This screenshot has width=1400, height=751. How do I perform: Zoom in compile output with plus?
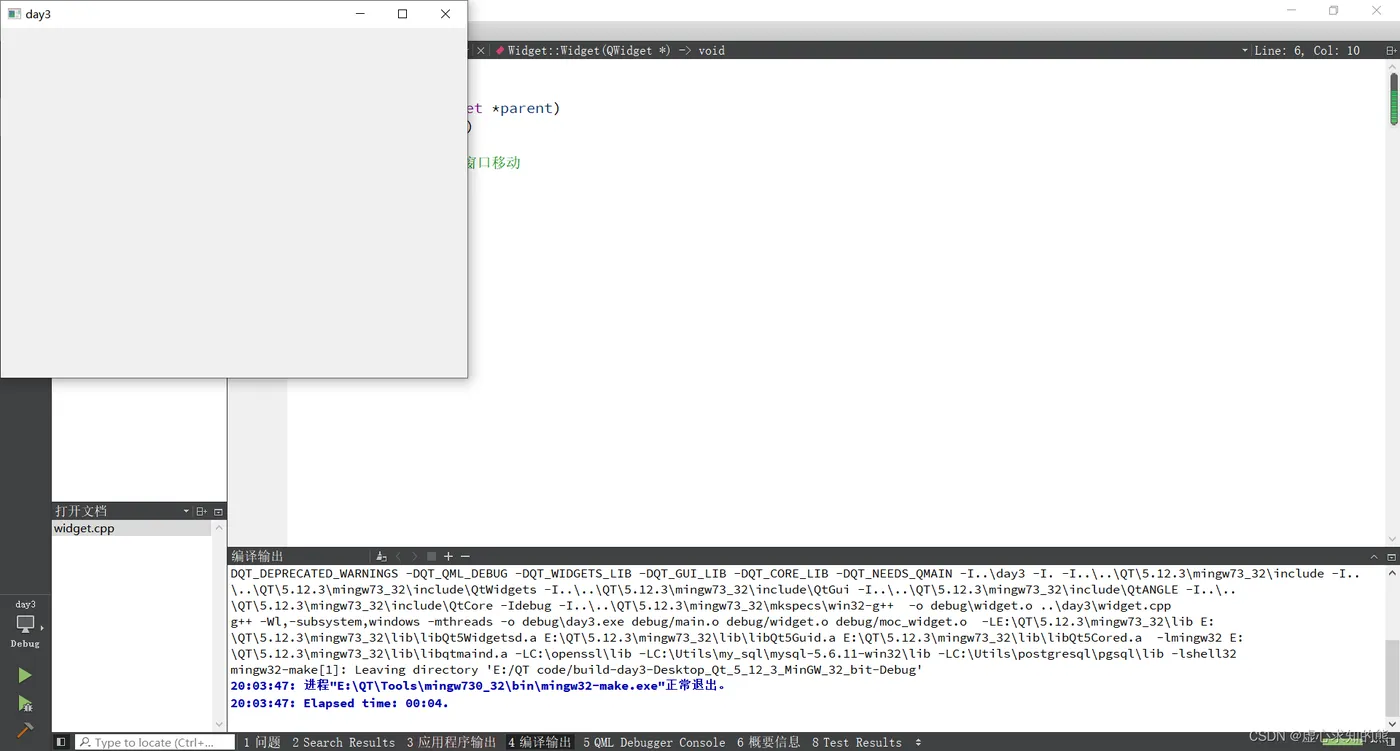[448, 556]
